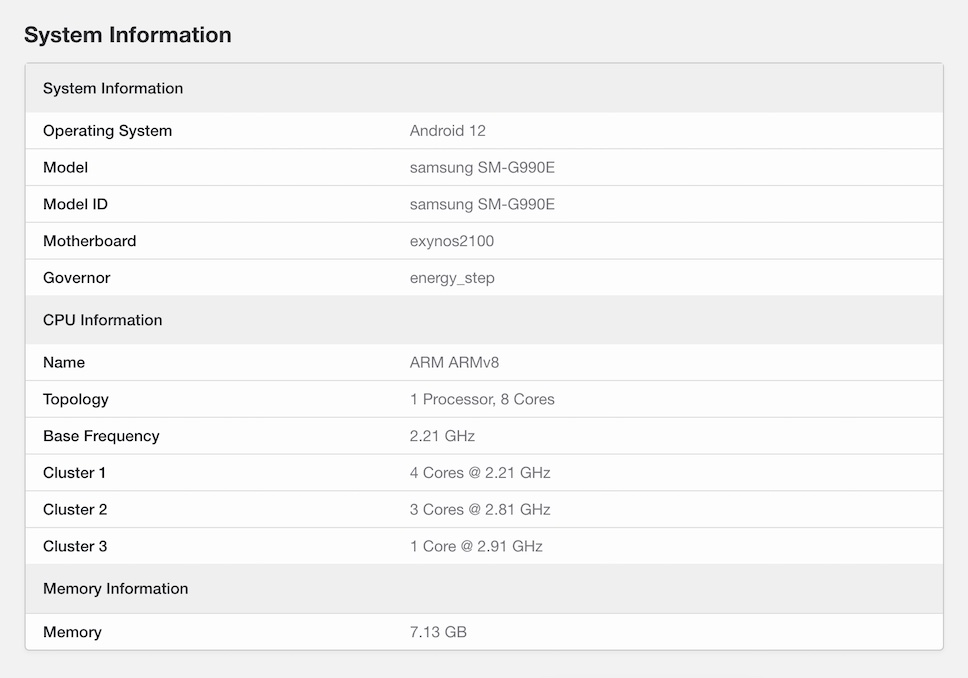Select Cluster 2's 3 Cores @ 2.81 GHz

pyautogui.click(x=479, y=510)
